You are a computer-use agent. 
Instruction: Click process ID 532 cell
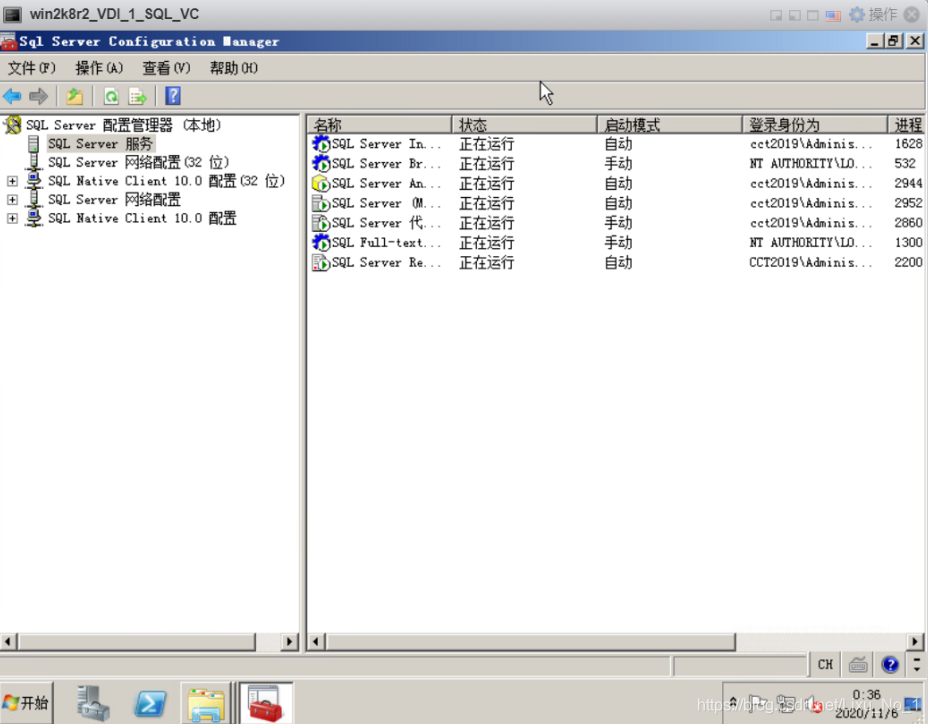pos(905,163)
